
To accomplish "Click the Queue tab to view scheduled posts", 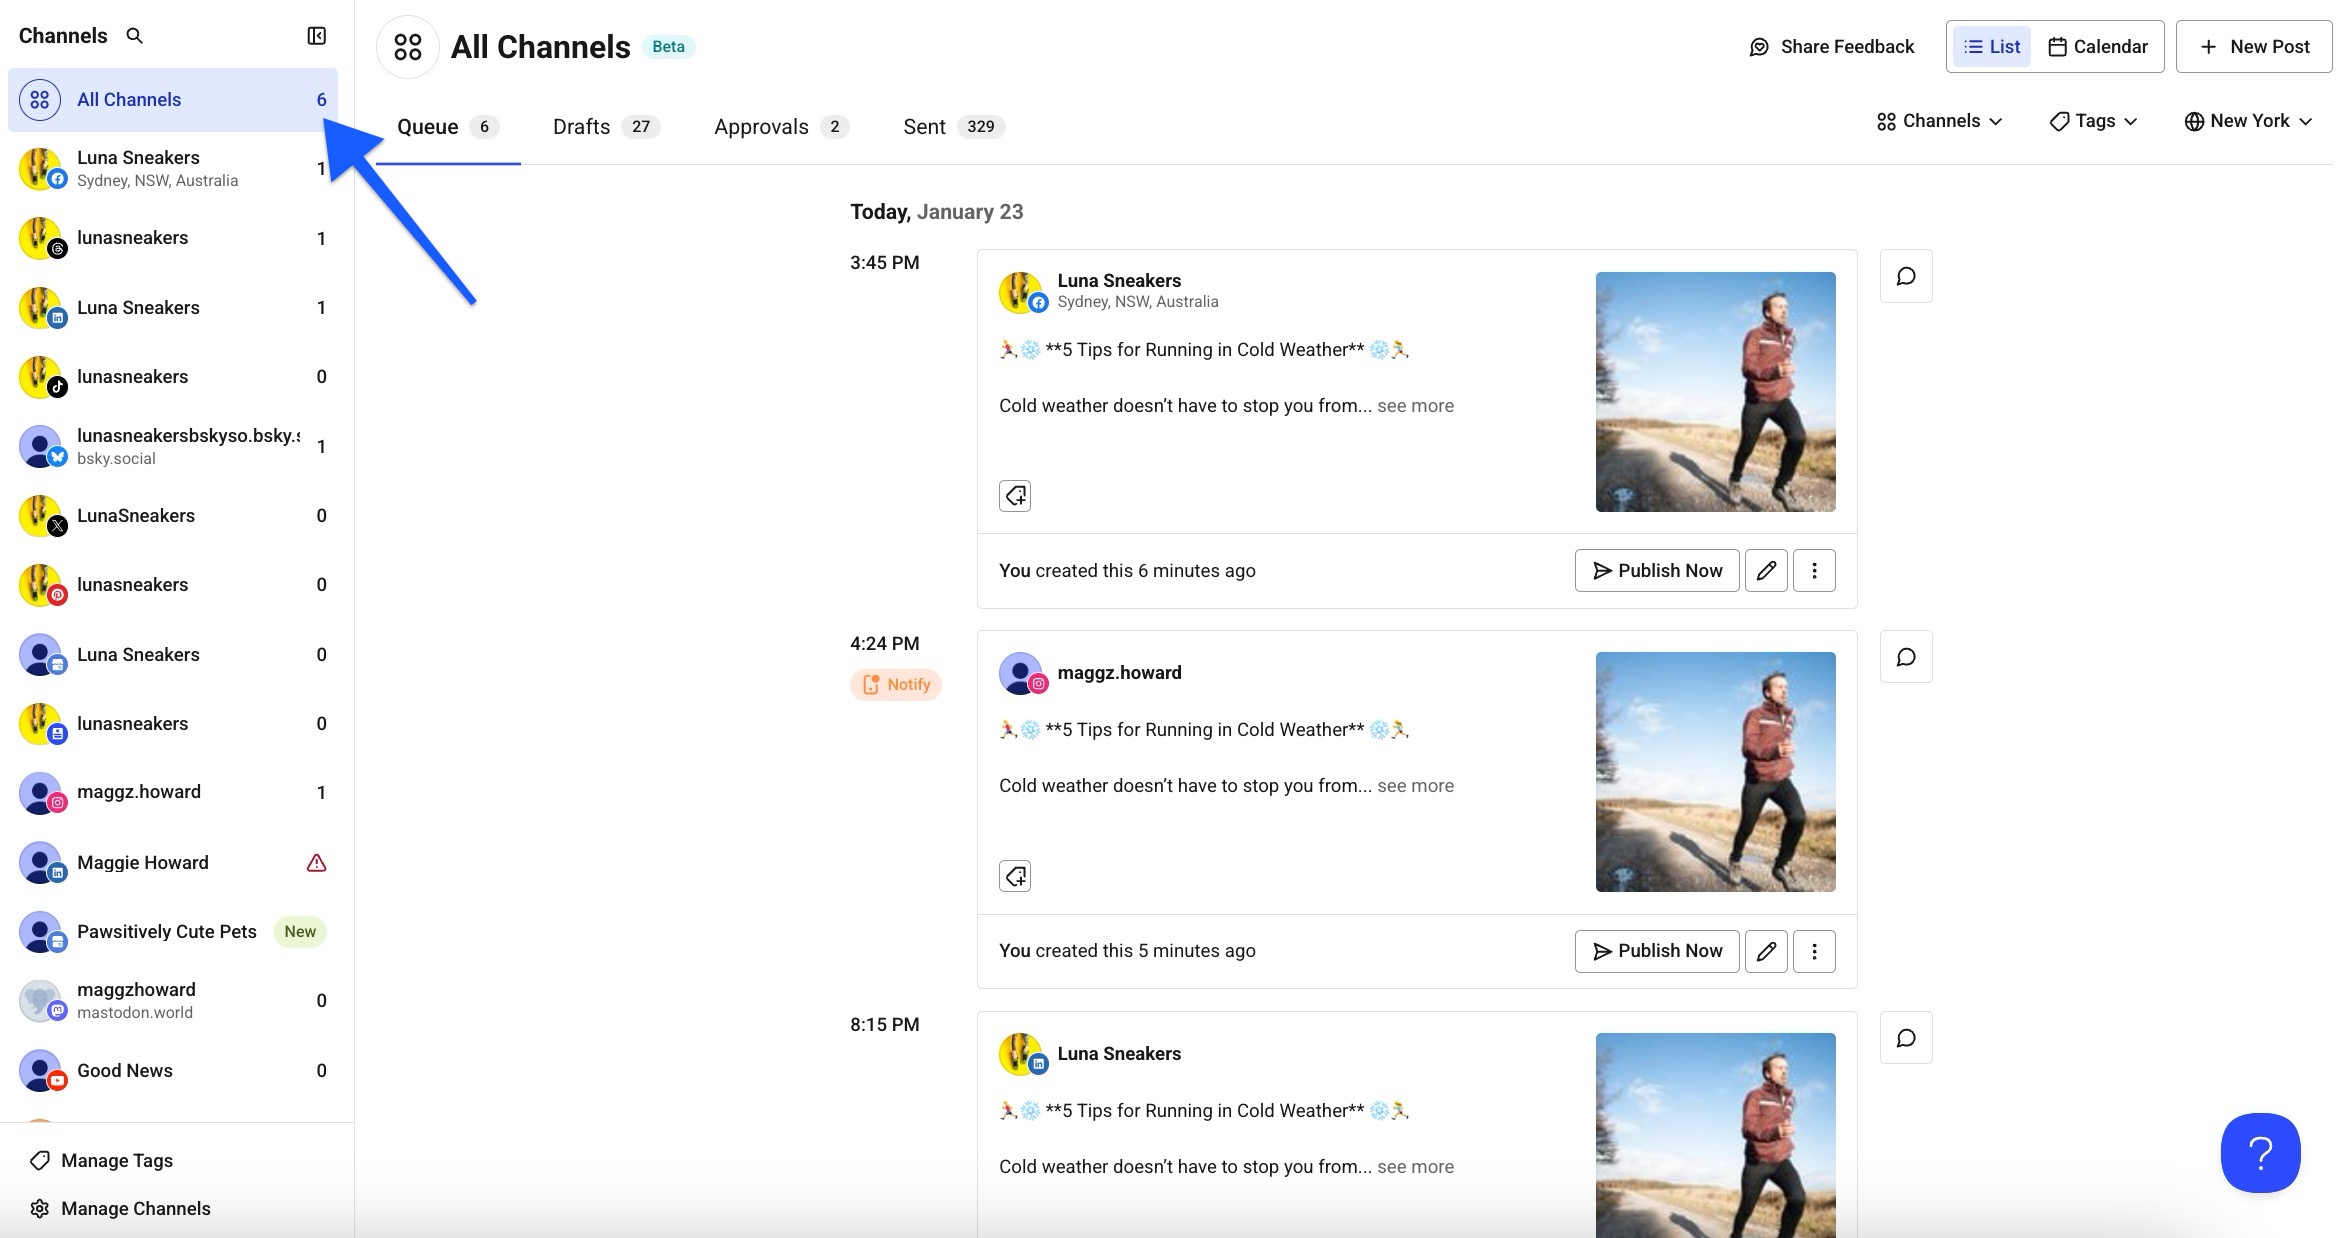I will pos(428,126).
